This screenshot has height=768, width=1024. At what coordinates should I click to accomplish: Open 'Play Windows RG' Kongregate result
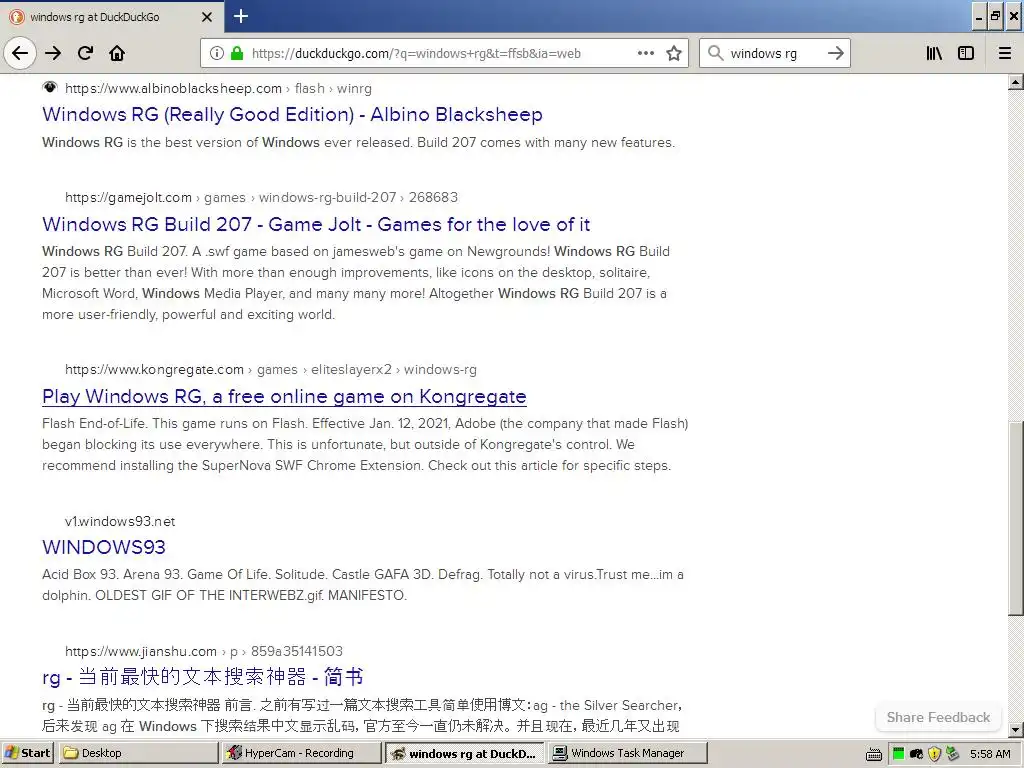point(284,396)
